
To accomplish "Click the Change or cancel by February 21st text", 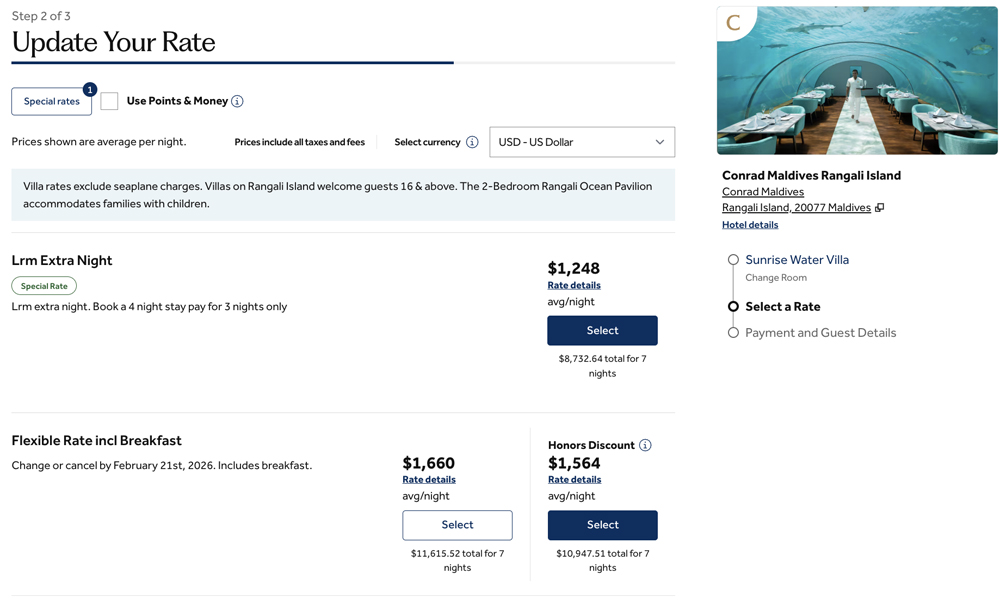I will pos(162,466).
